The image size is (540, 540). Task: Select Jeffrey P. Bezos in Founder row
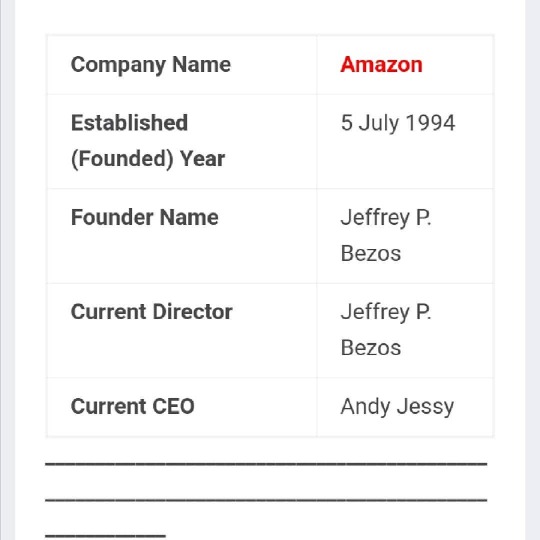(386, 236)
